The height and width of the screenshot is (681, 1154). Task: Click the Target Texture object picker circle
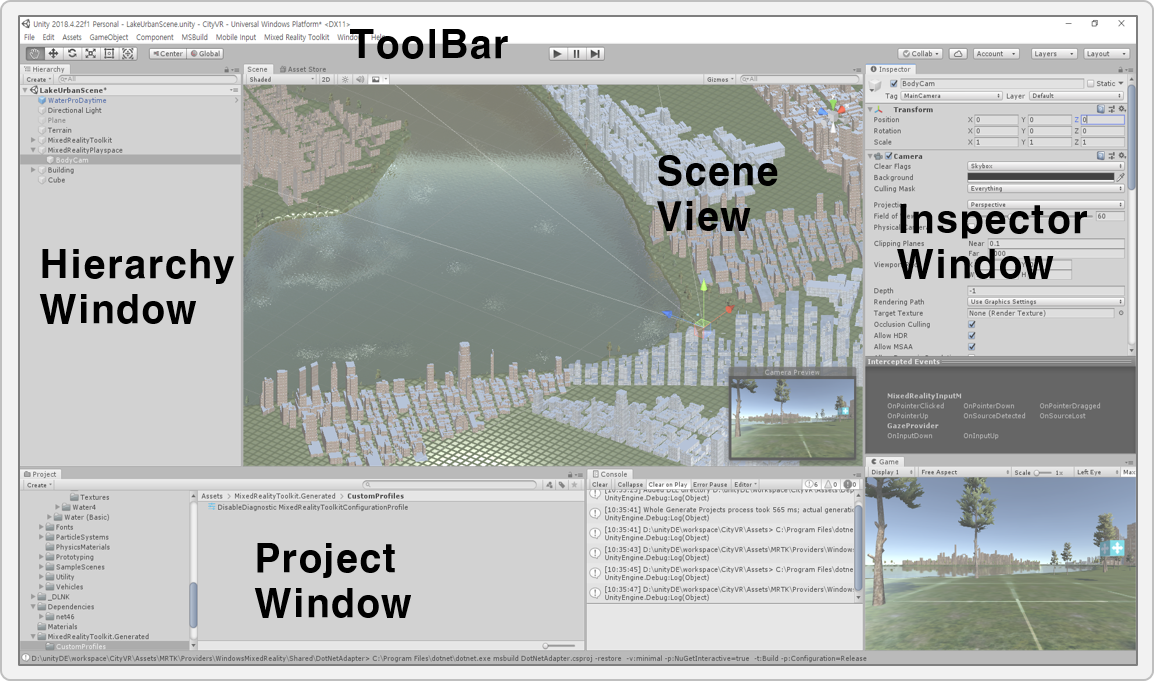1121,313
